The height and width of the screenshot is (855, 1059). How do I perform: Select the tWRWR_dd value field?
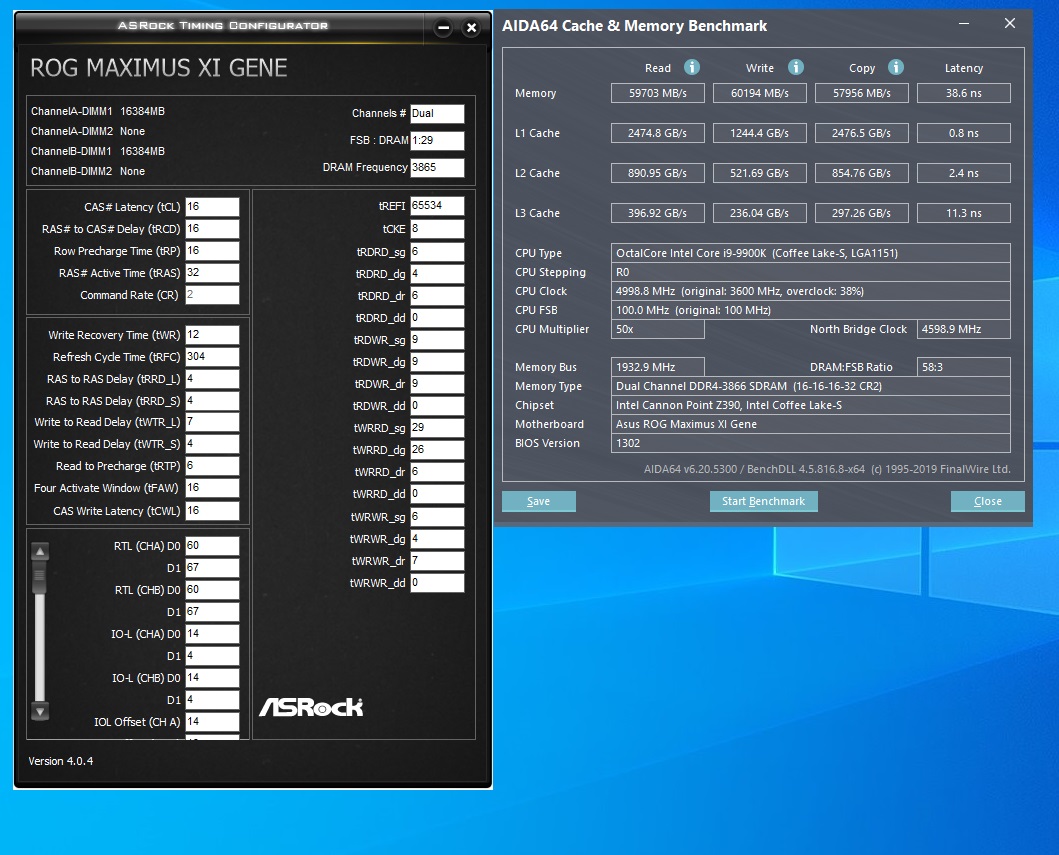coord(437,583)
